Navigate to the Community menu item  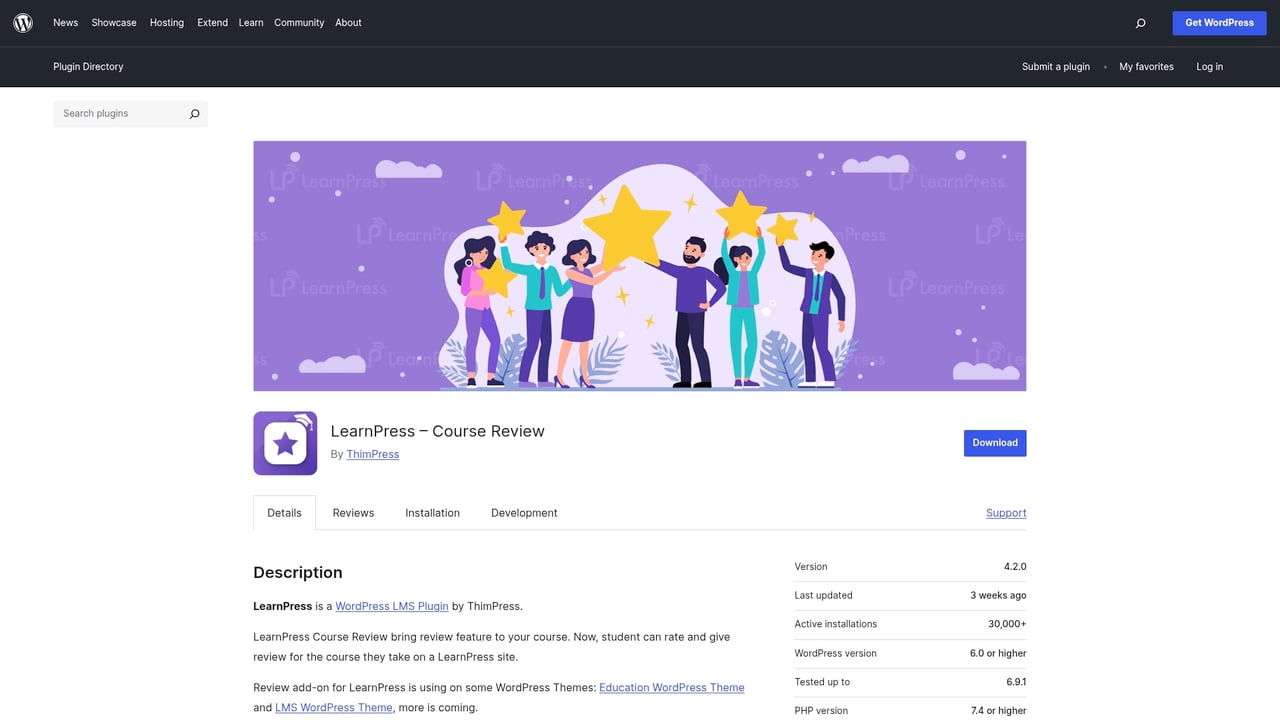tap(299, 22)
